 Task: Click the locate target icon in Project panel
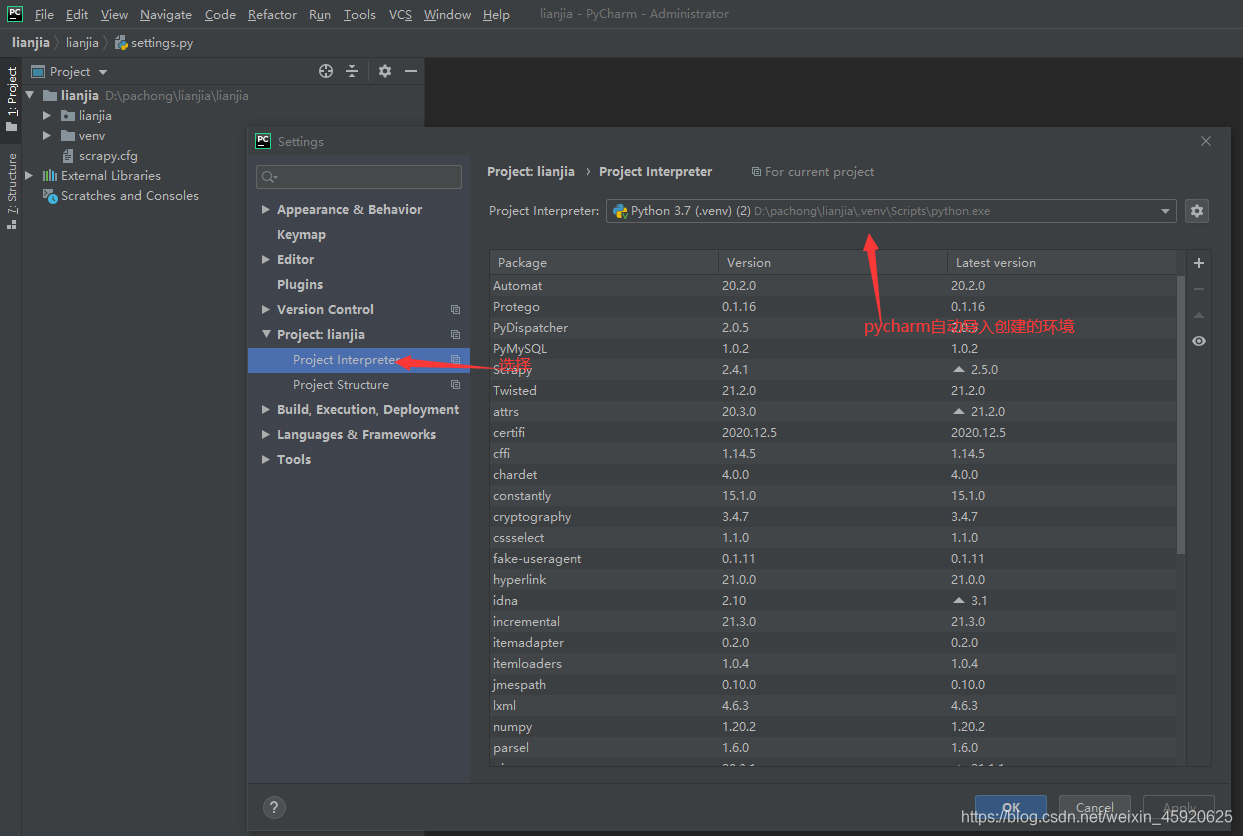pos(325,71)
